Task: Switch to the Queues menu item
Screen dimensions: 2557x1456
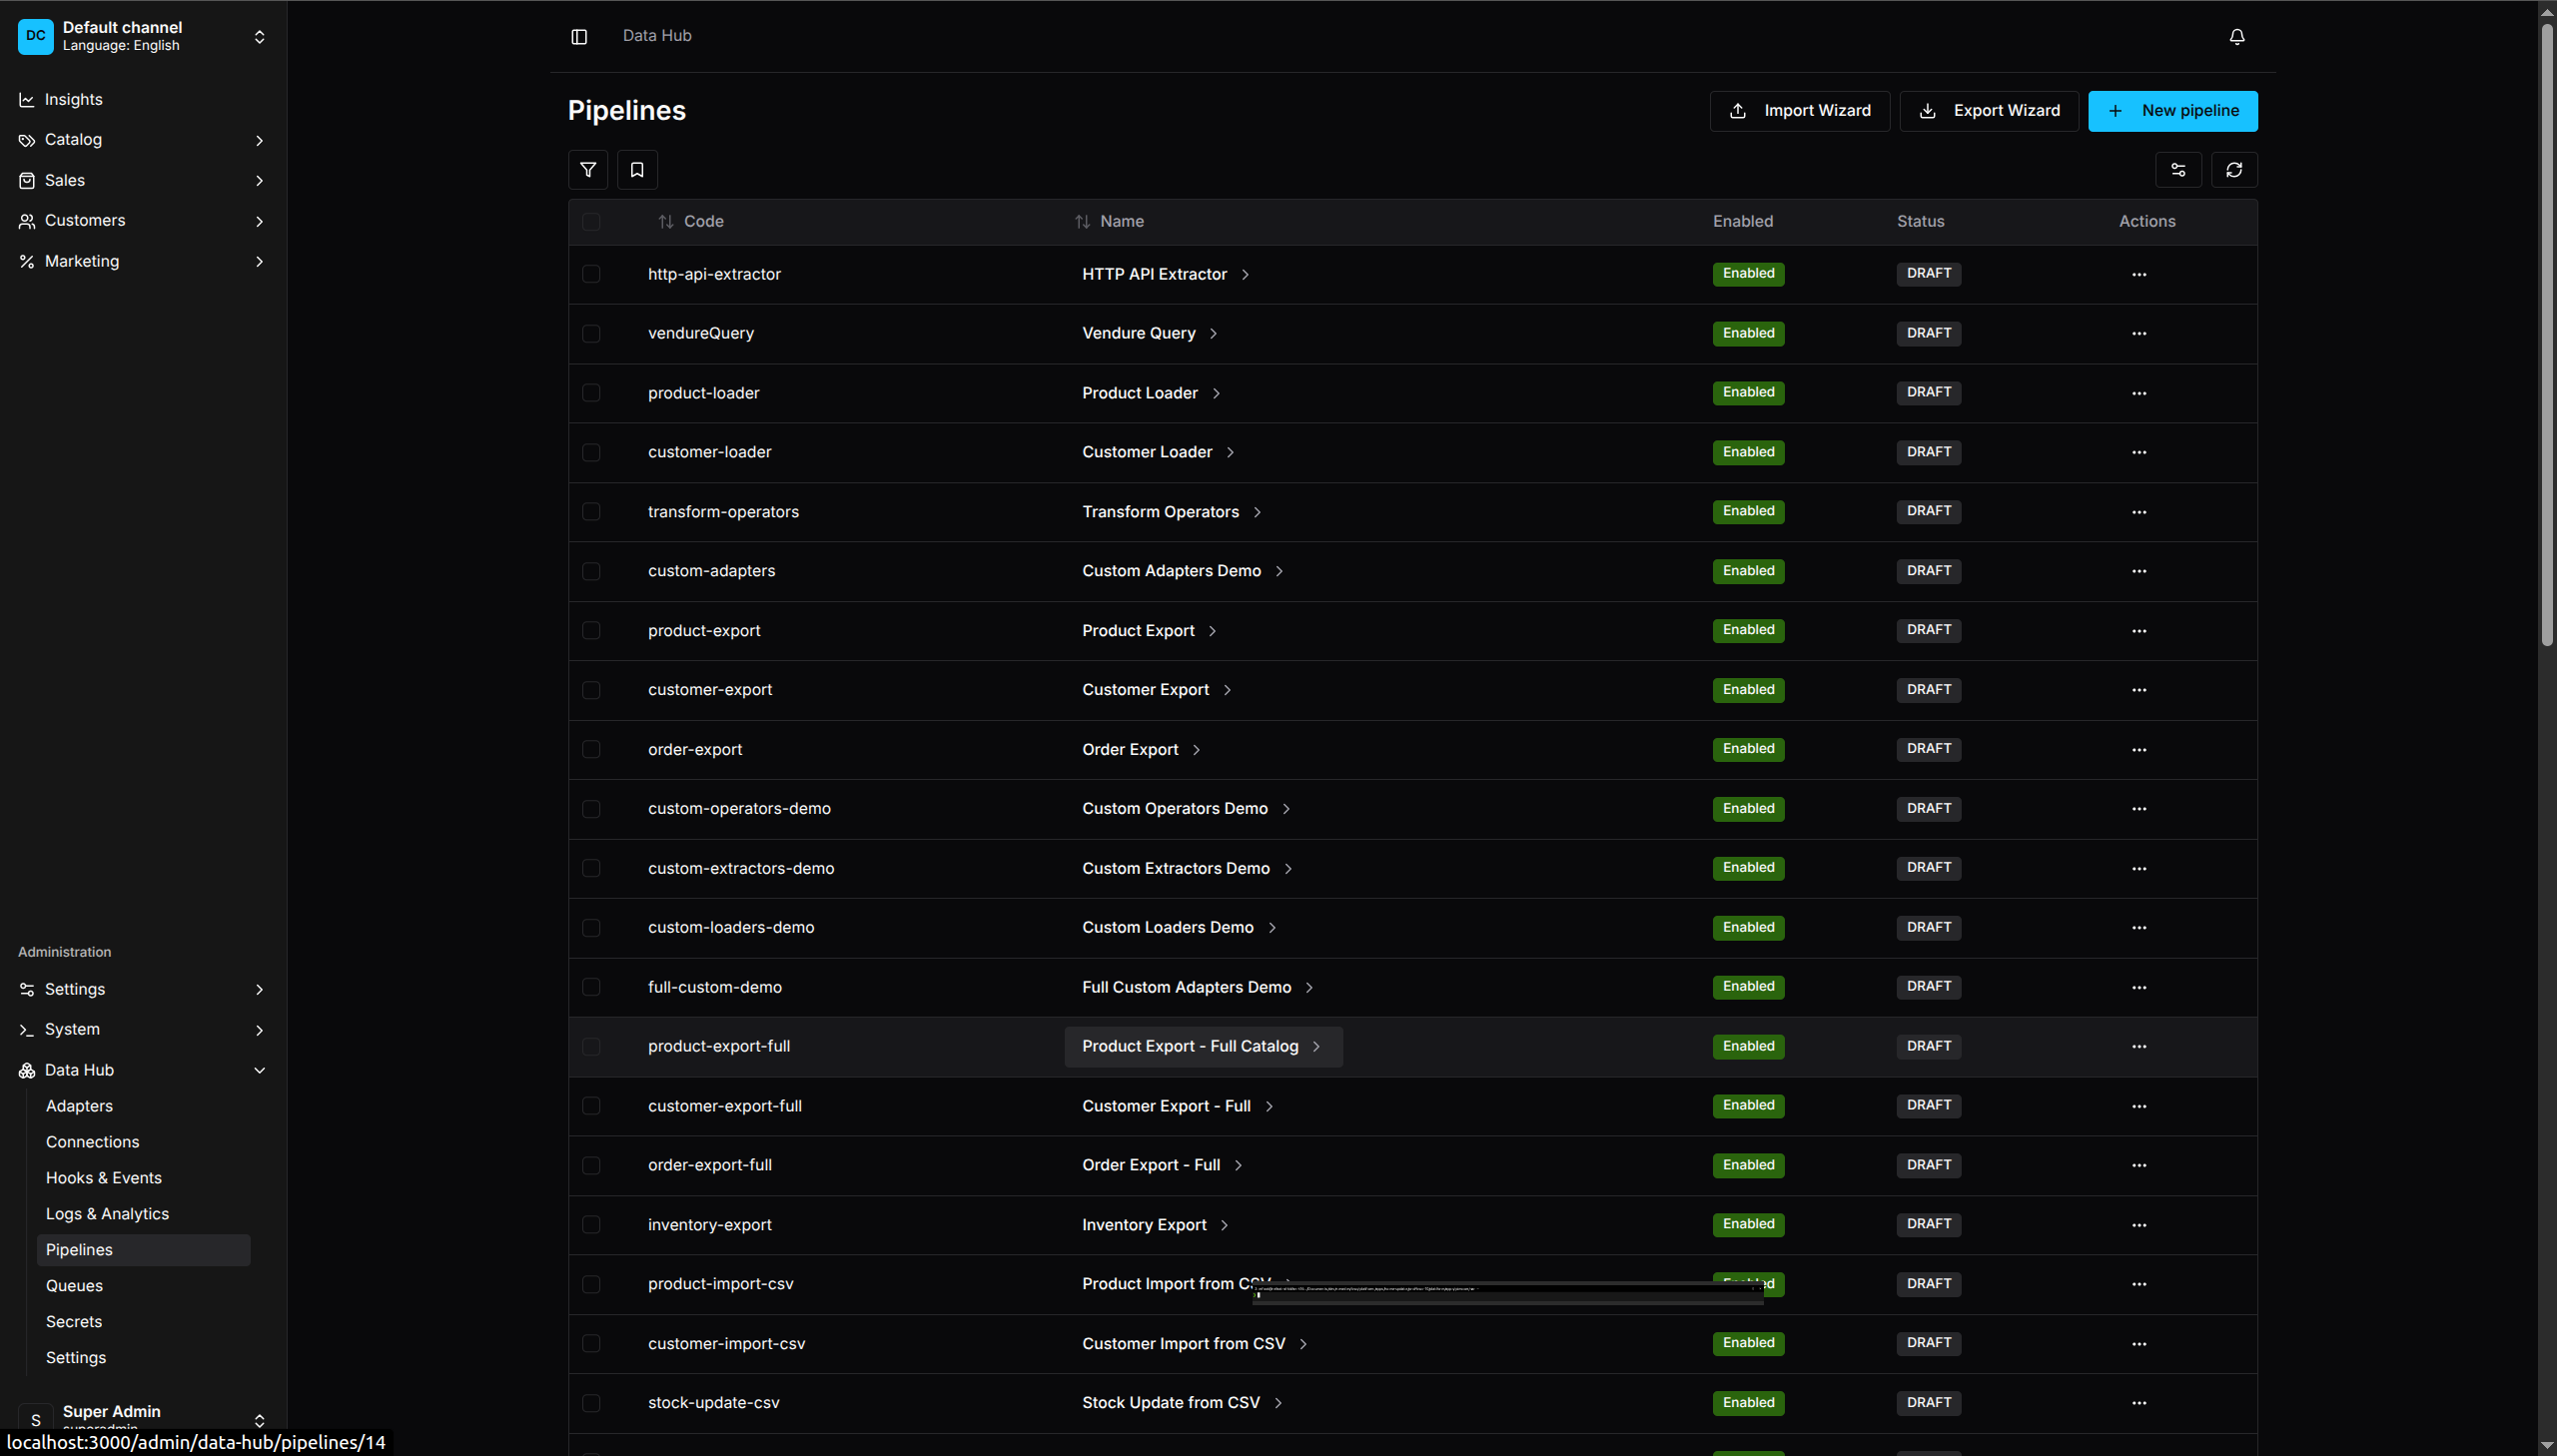Action: 74,1285
